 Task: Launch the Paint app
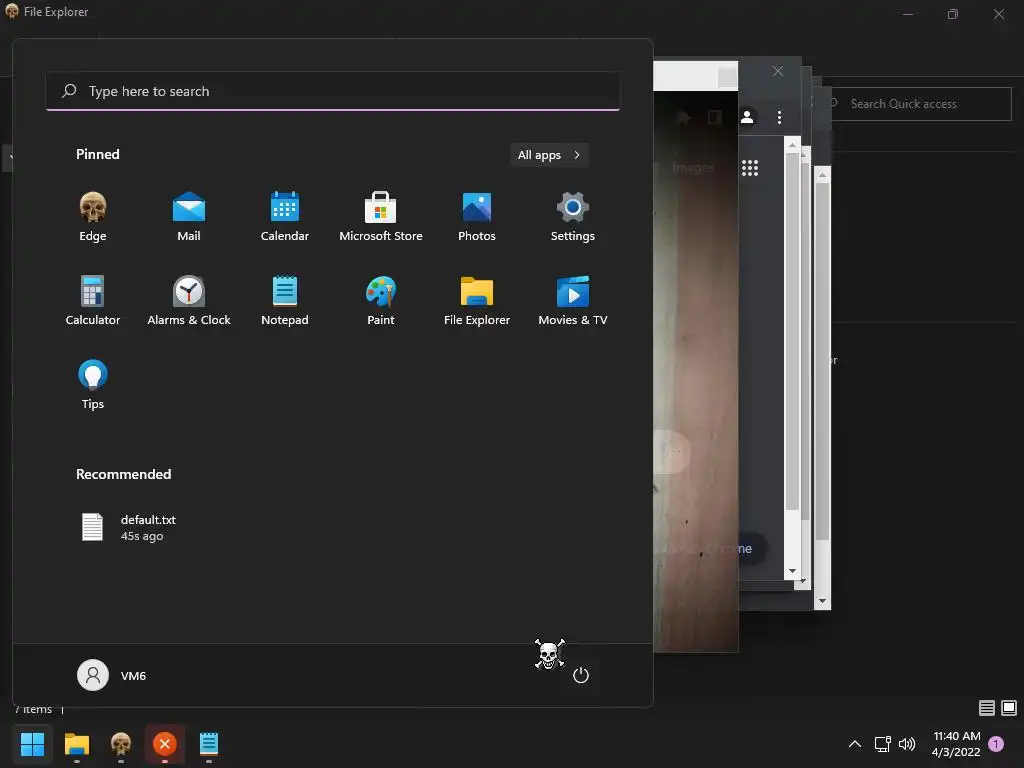pos(381,300)
